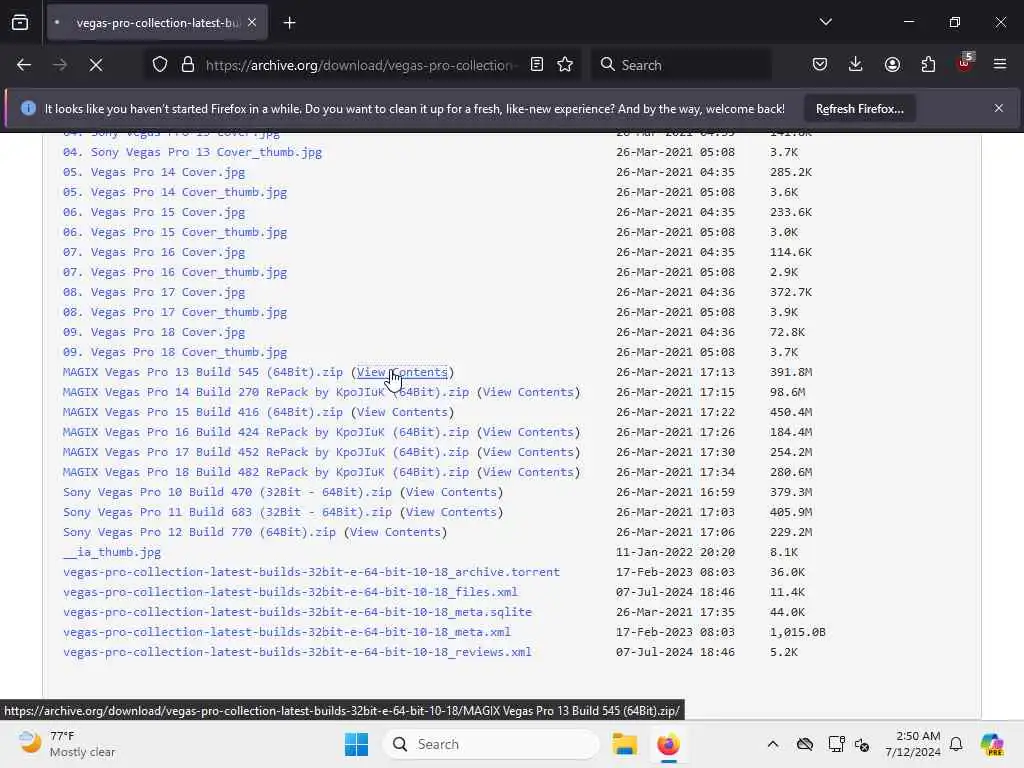Launch Copilot preview from the taskbar

(992, 744)
